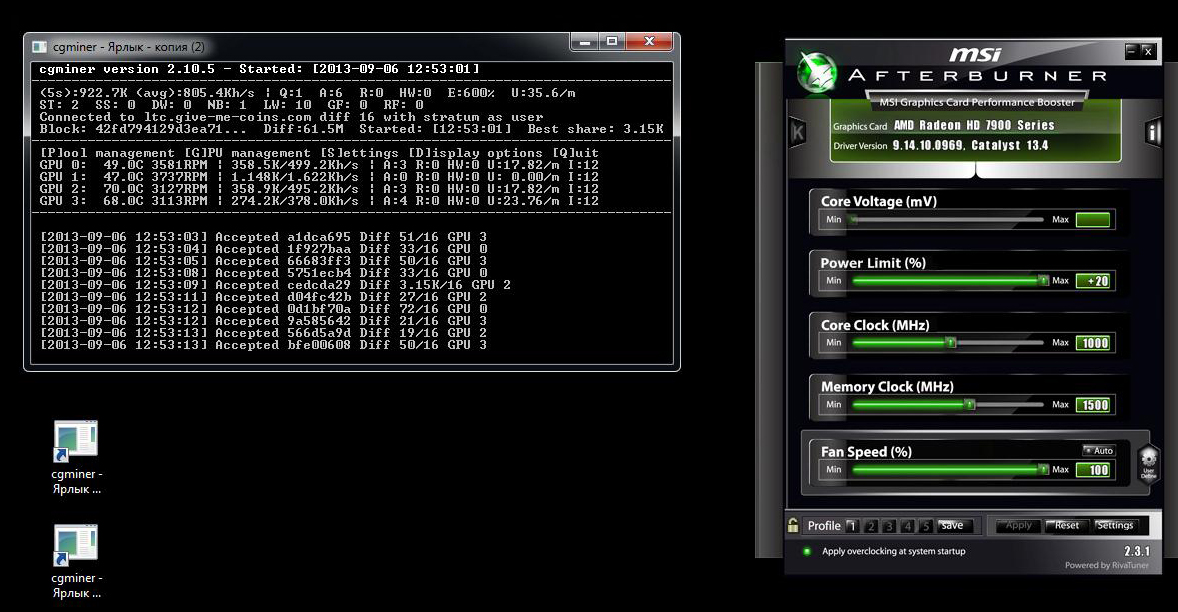Click the Reset button in Afterburner

(1067, 526)
